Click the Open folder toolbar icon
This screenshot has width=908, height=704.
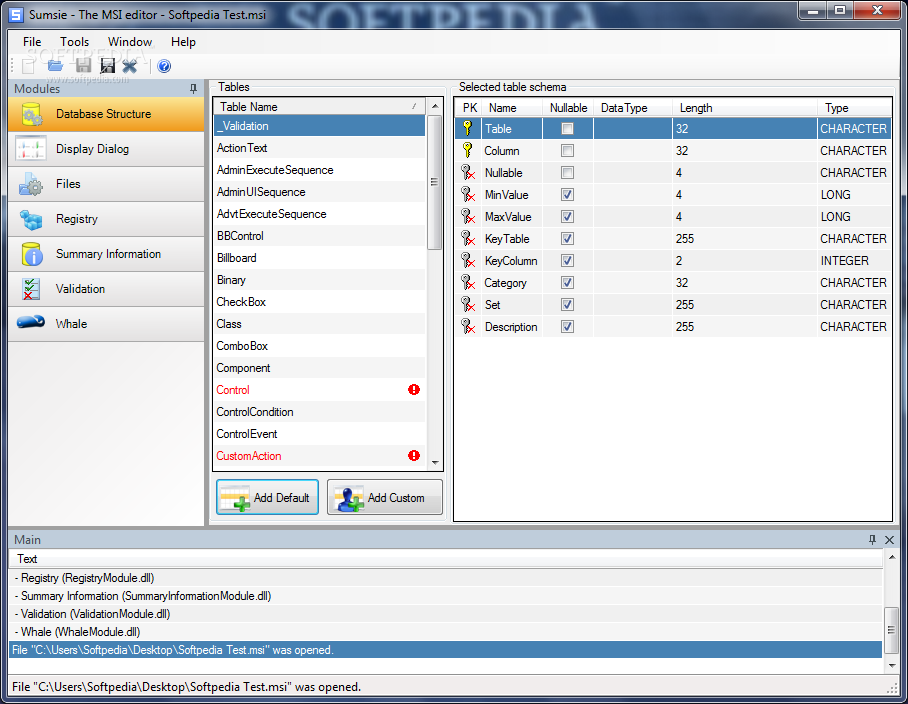(x=56, y=66)
